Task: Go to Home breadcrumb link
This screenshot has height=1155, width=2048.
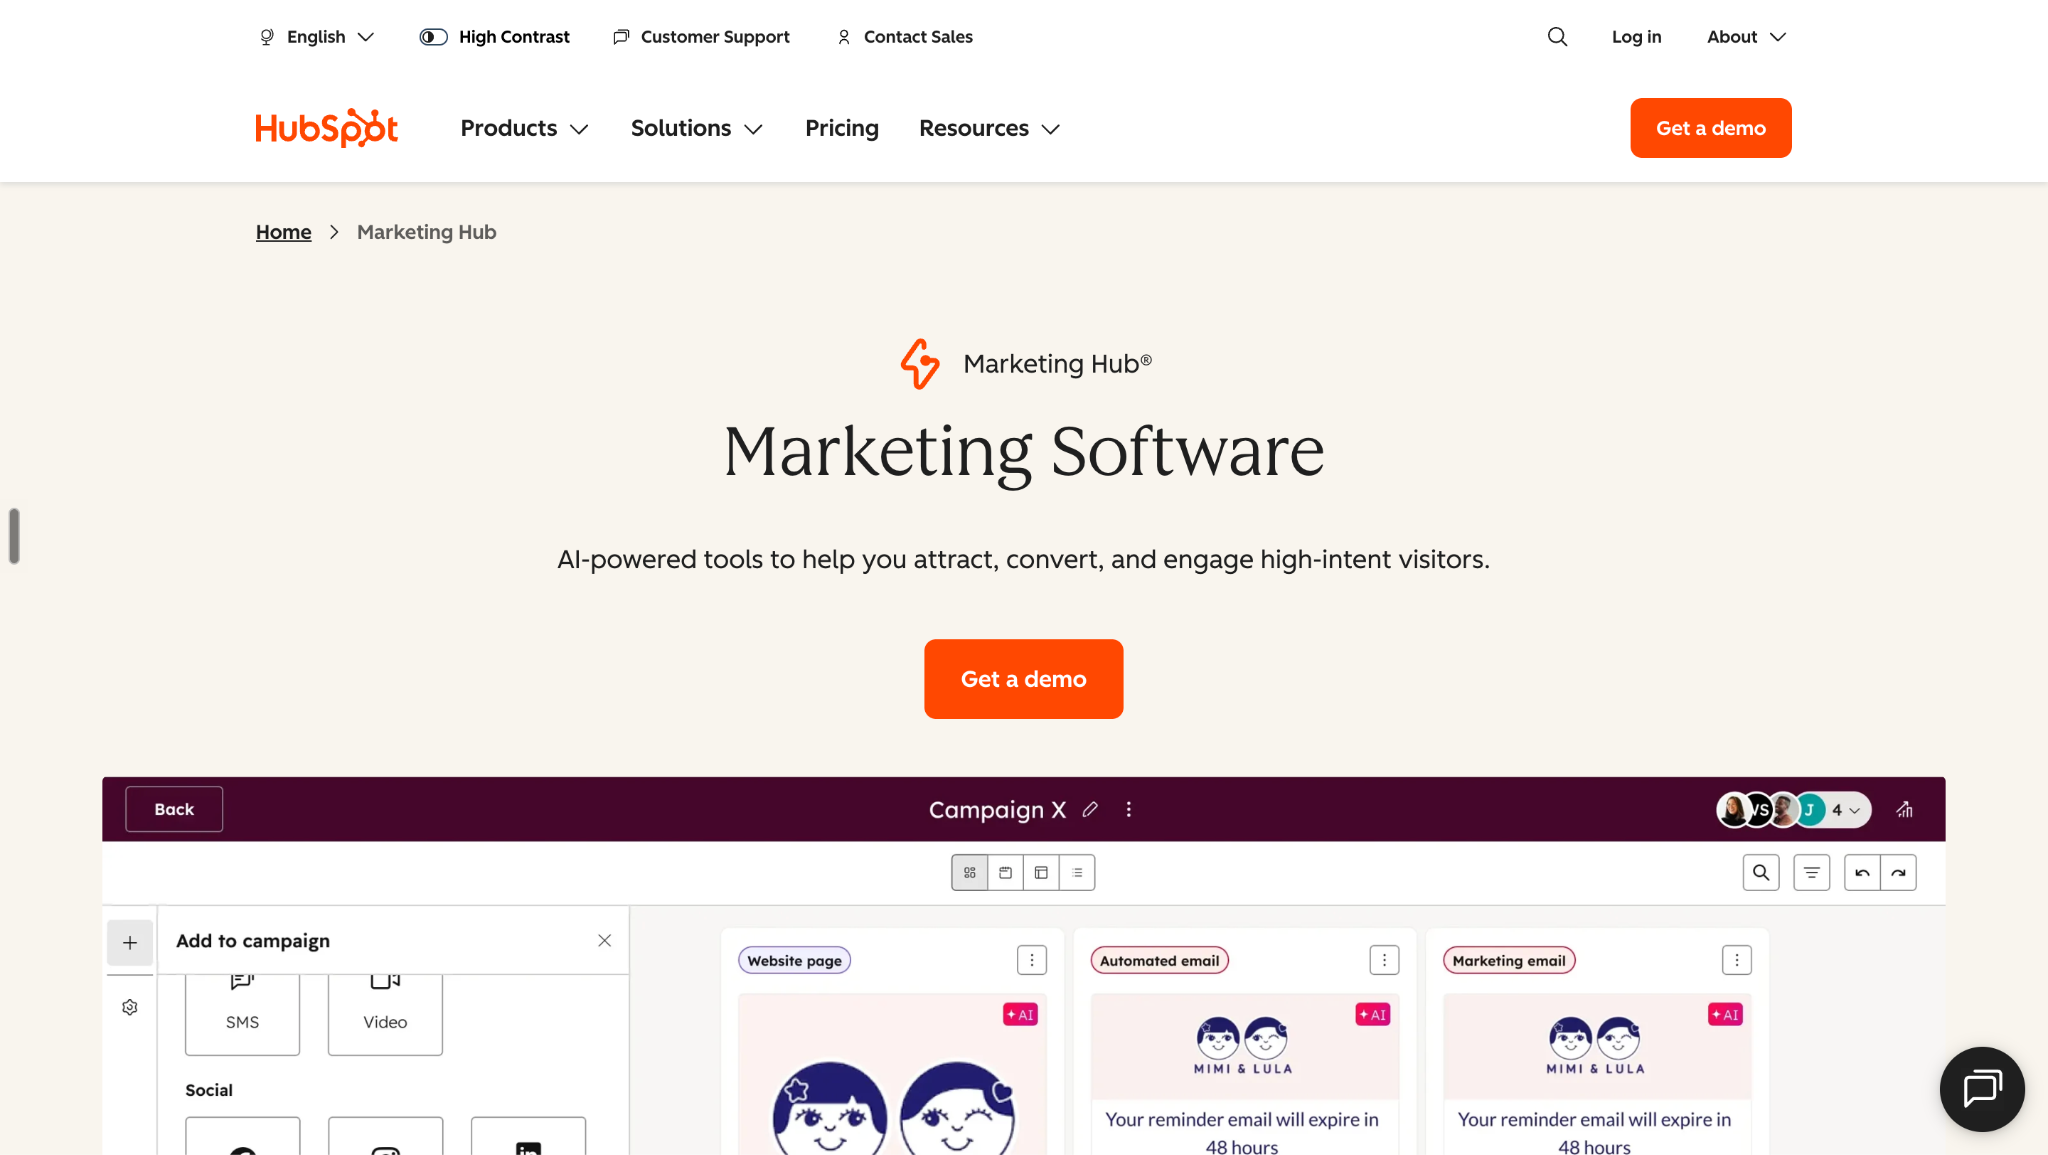Action: pyautogui.click(x=284, y=232)
